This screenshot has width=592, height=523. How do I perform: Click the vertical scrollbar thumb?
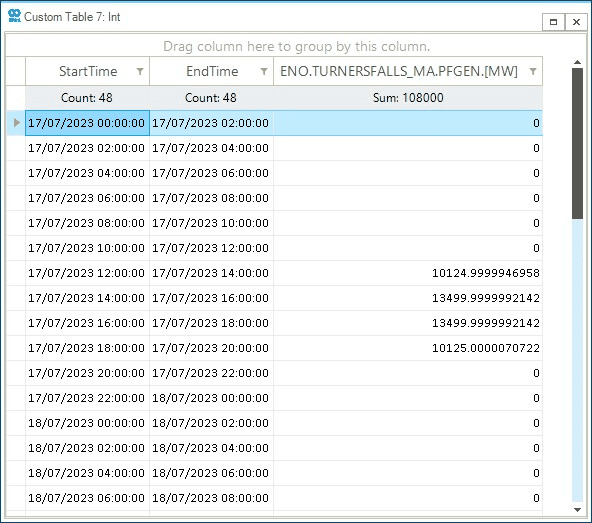coord(577,143)
